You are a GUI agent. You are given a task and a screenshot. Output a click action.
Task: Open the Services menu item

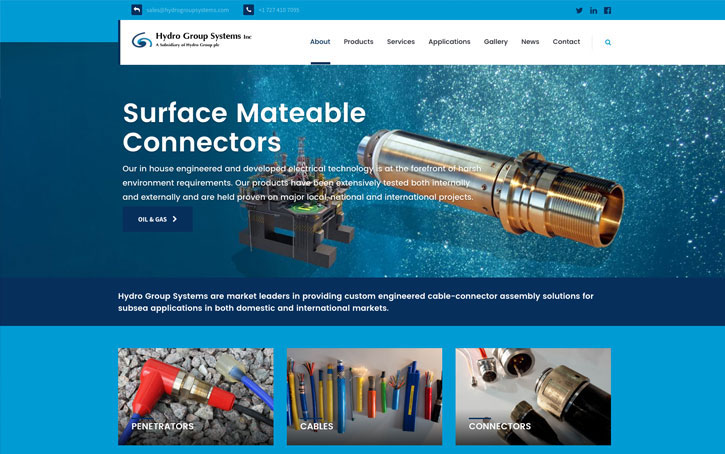coord(401,42)
